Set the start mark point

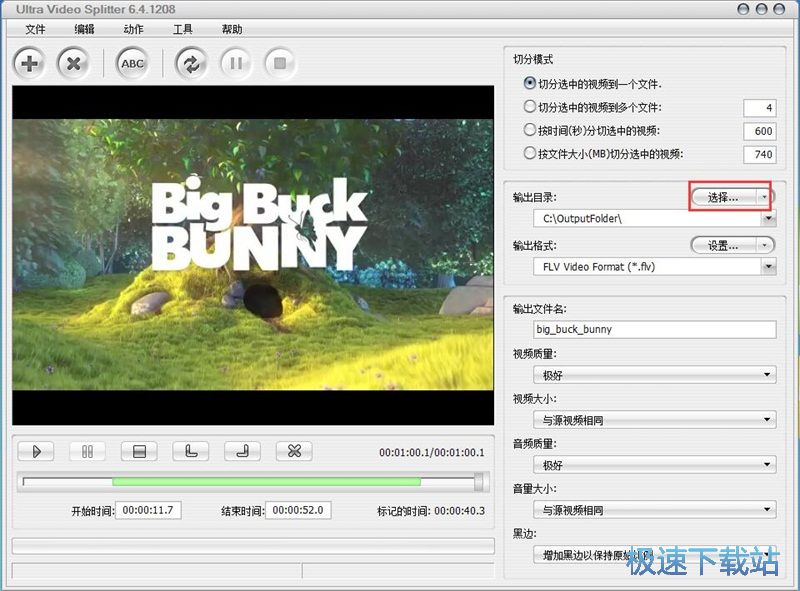tap(191, 452)
